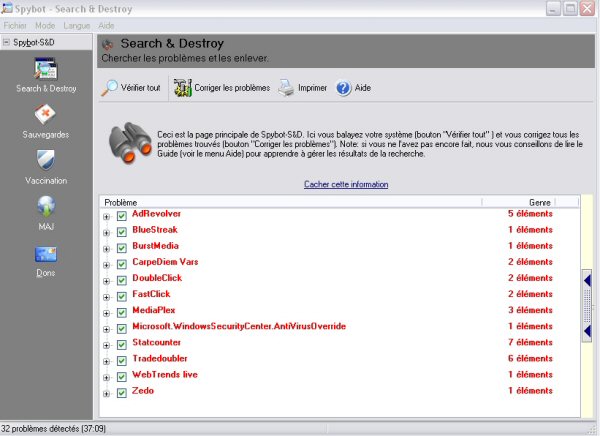Open Search & Destroy sidebar icon
The height and width of the screenshot is (436, 600).
46,69
